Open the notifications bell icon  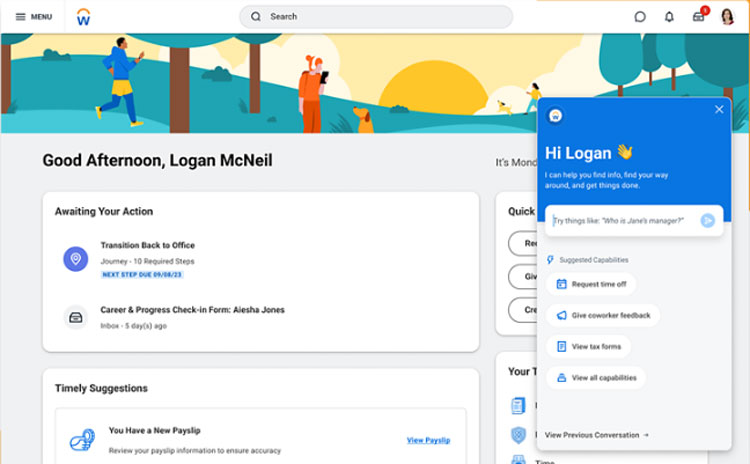[x=669, y=17]
